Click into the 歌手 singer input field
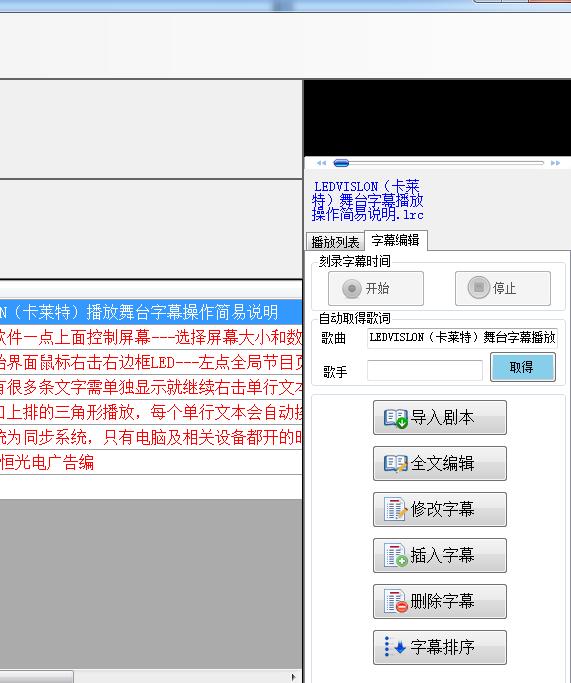 tap(425, 370)
